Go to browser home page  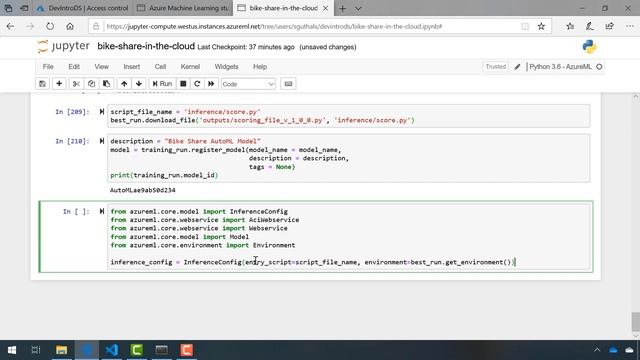(x=70, y=27)
